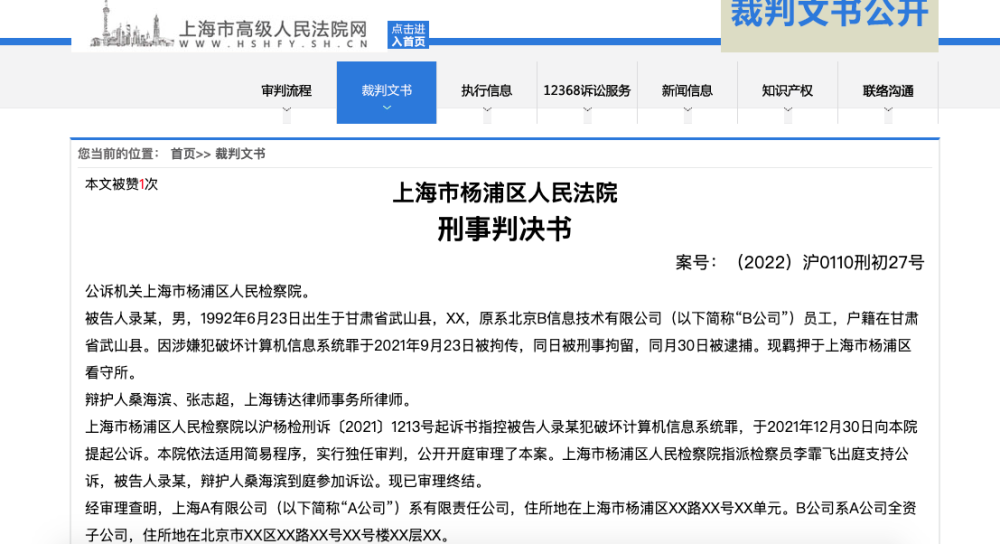Viewport: 1000px width, 544px height.
Task: Click the 裁判文书公开 banner heading
Action: click(x=829, y=13)
